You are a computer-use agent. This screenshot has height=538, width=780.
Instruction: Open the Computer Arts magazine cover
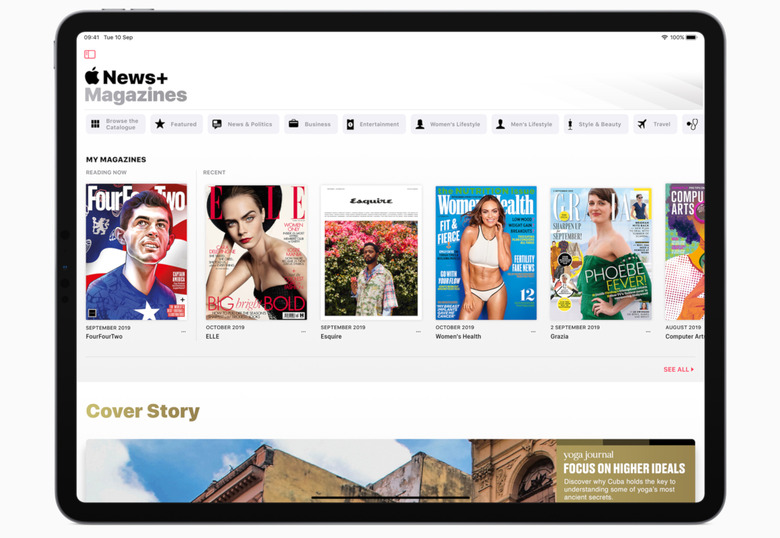click(x=685, y=252)
